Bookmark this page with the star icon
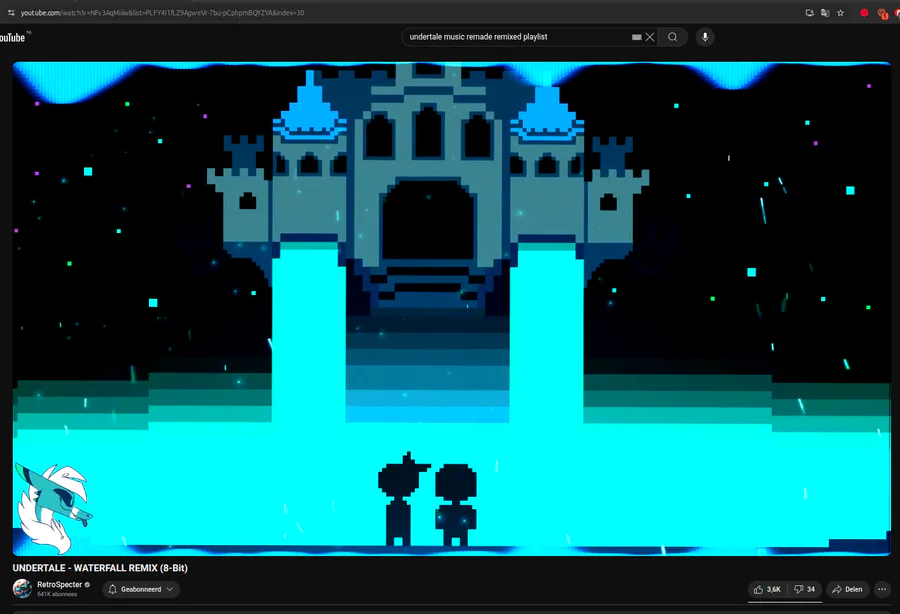The height and width of the screenshot is (614, 900). tap(840, 13)
